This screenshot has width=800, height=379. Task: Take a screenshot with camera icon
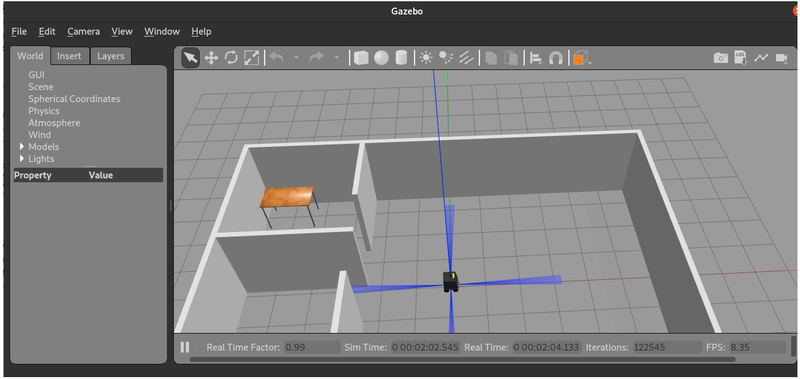click(x=720, y=58)
